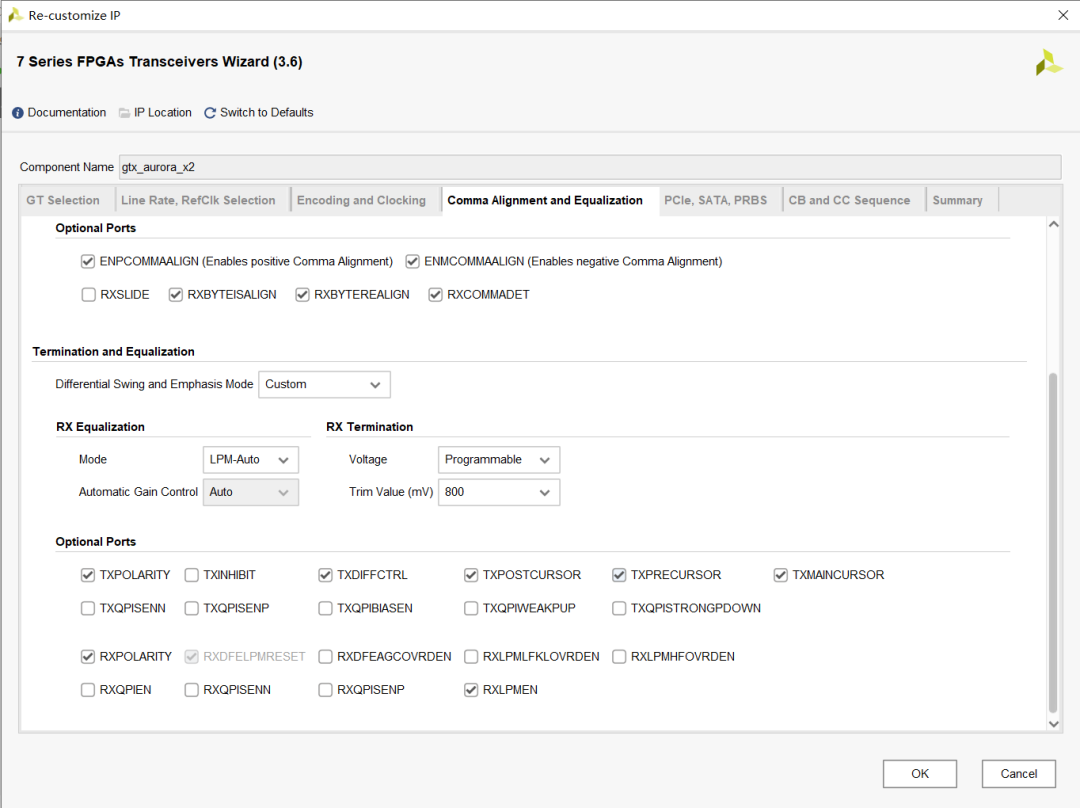
Task: Click OK to apply settings
Action: pyautogui.click(x=920, y=774)
